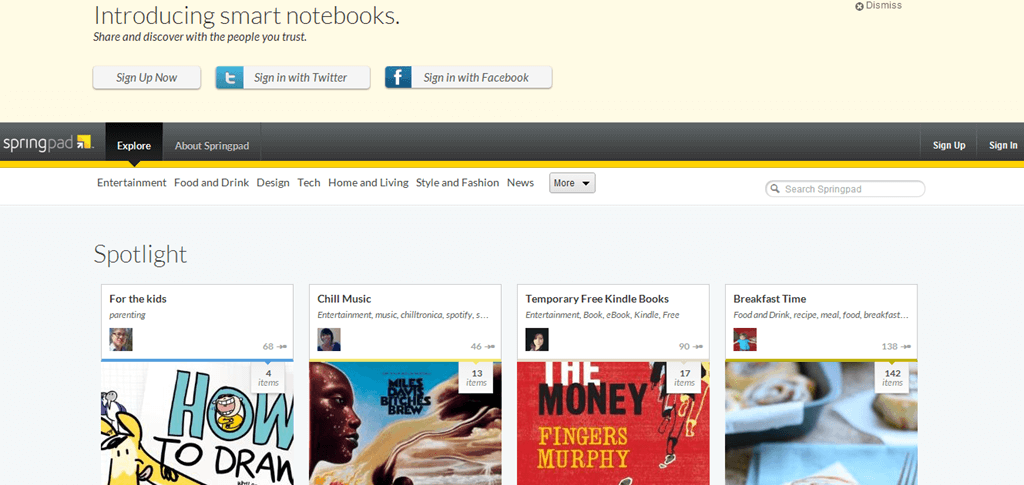Select the Food and Drink category
1024x485 pixels.
click(212, 183)
